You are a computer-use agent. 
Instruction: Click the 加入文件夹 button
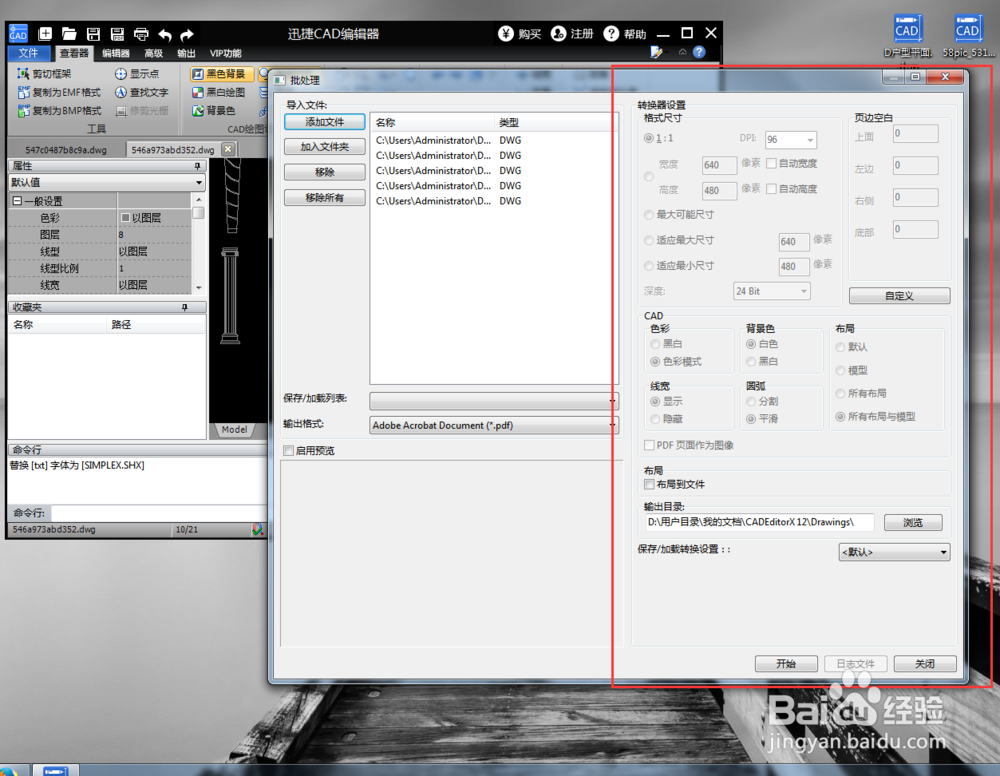tap(325, 147)
